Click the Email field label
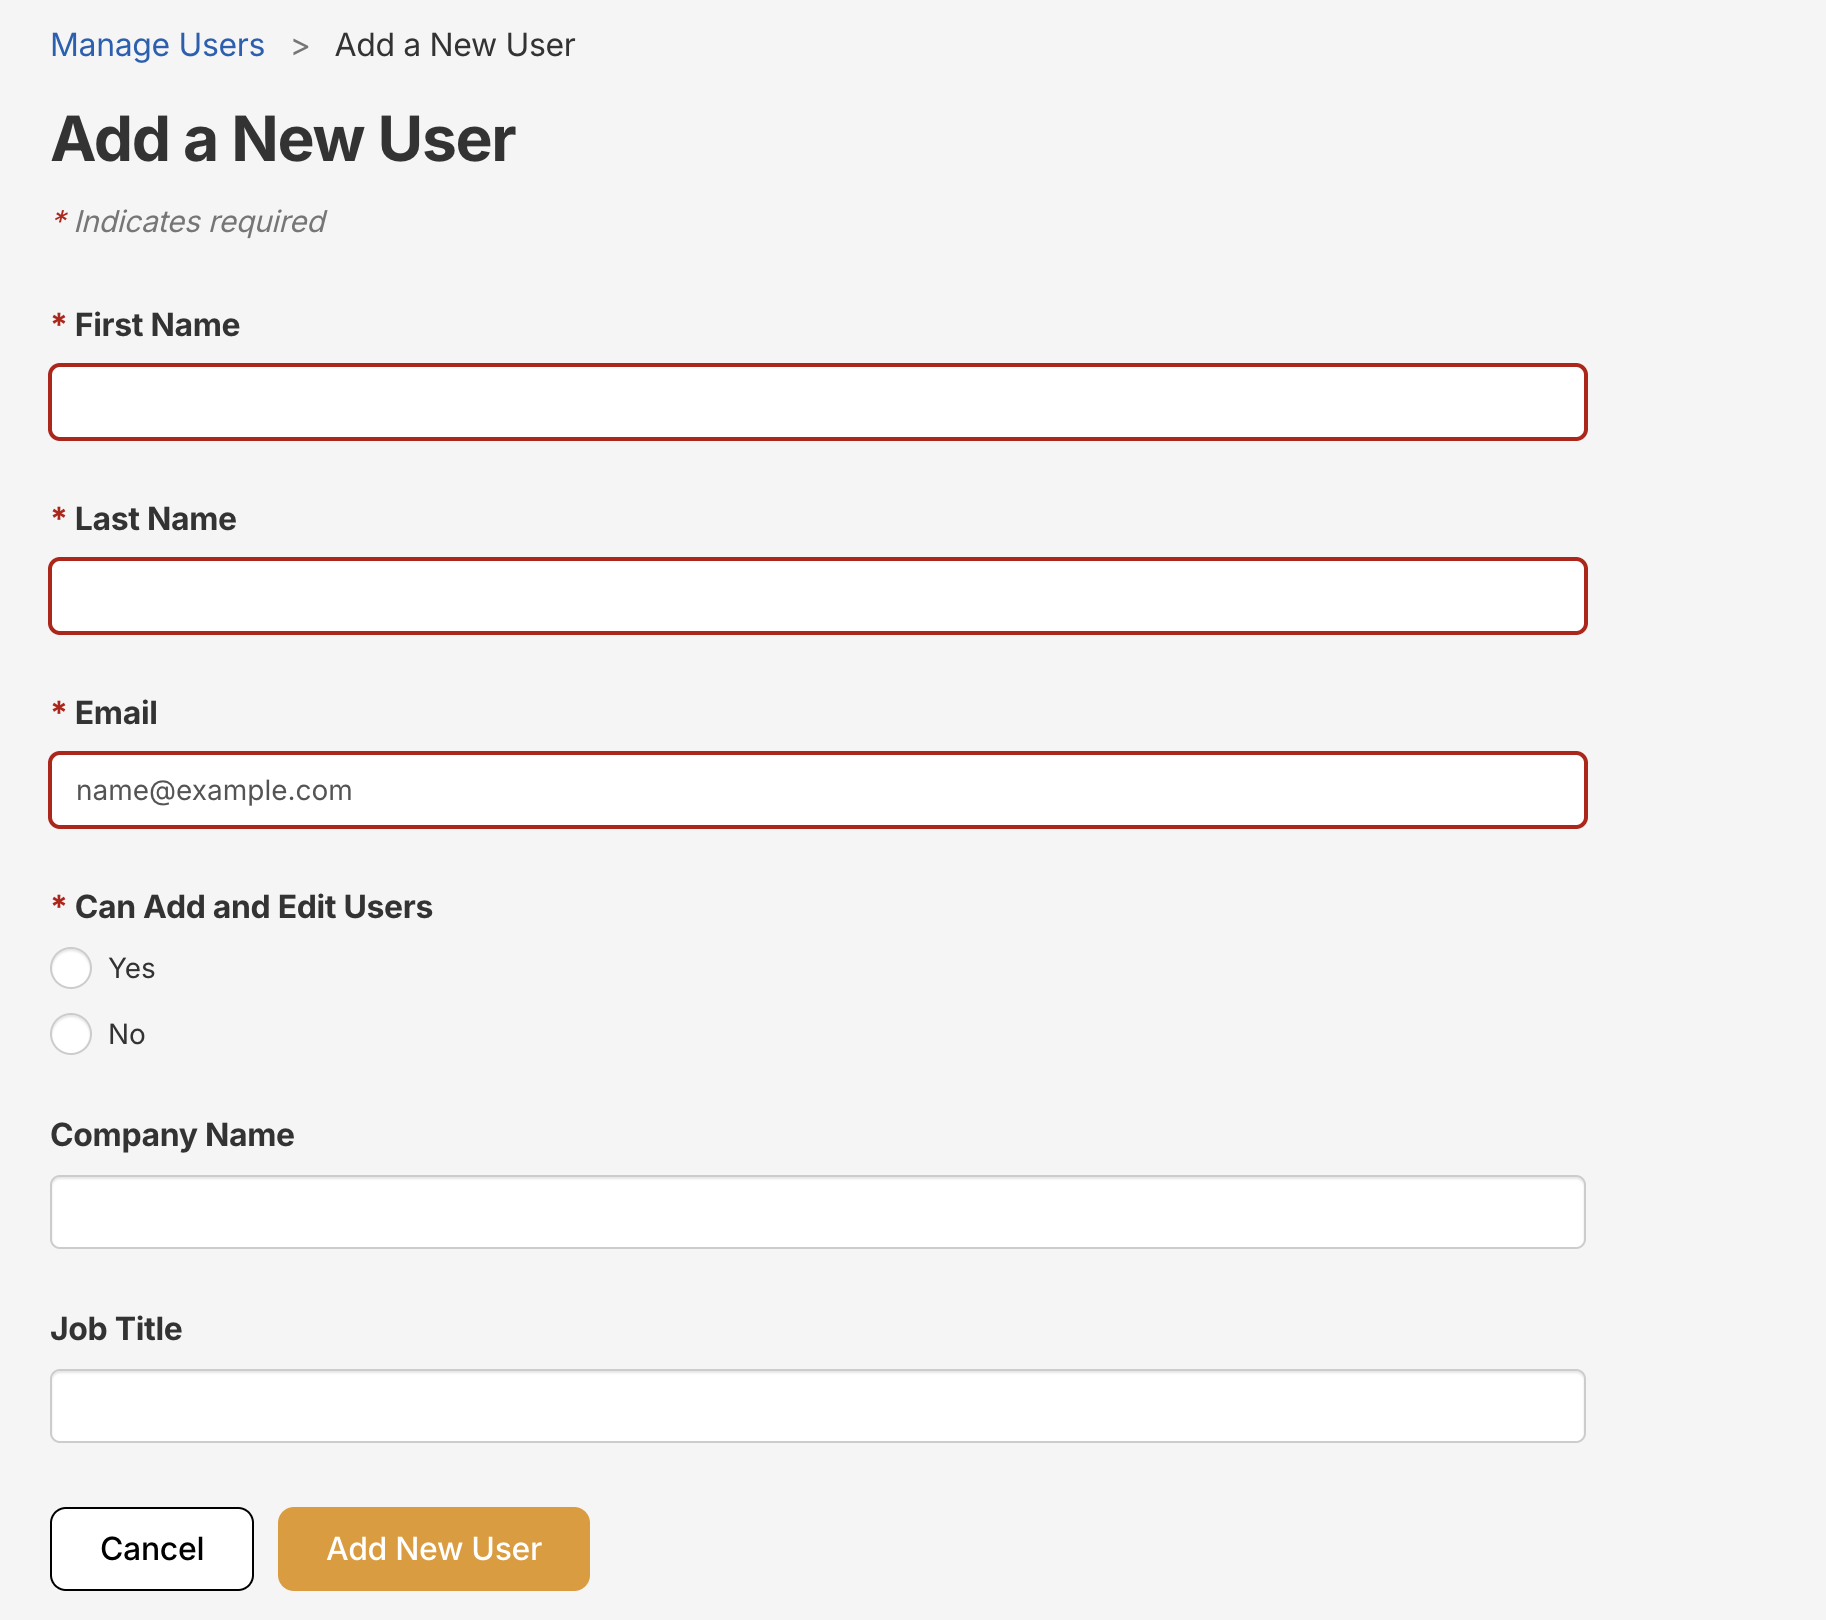Image resolution: width=1826 pixels, height=1620 pixels. point(116,713)
